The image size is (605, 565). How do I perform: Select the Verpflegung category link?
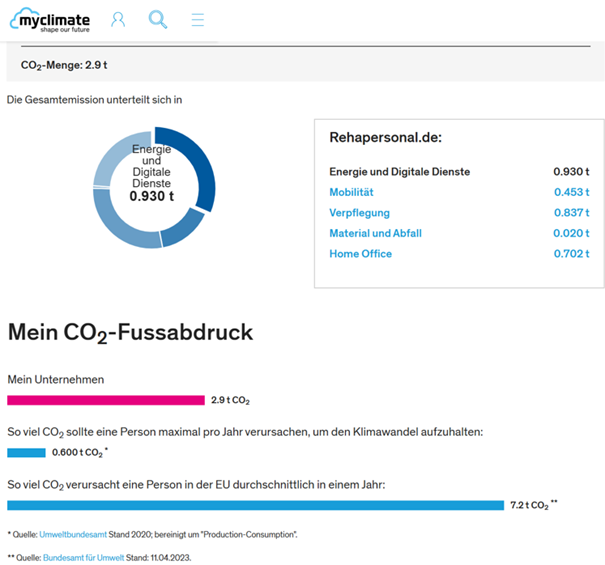click(359, 213)
